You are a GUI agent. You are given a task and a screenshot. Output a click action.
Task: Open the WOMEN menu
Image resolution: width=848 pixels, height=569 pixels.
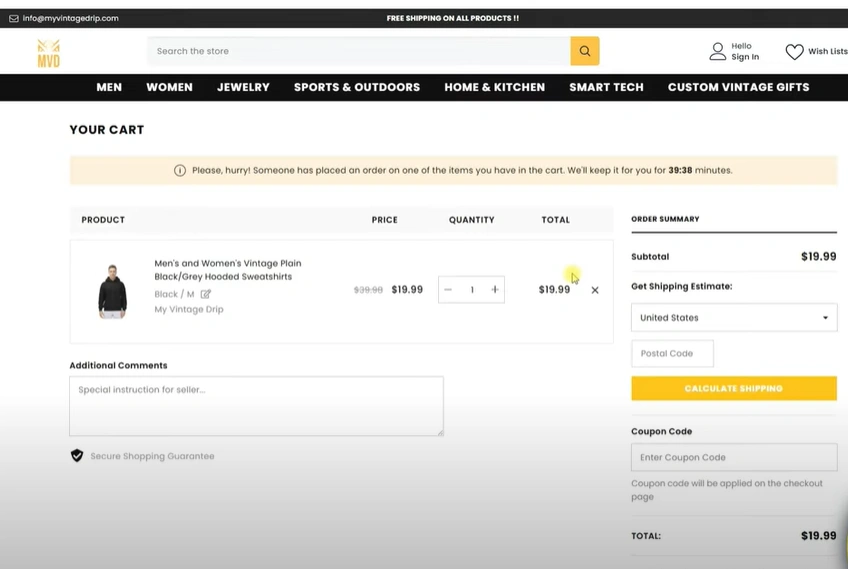pos(169,87)
